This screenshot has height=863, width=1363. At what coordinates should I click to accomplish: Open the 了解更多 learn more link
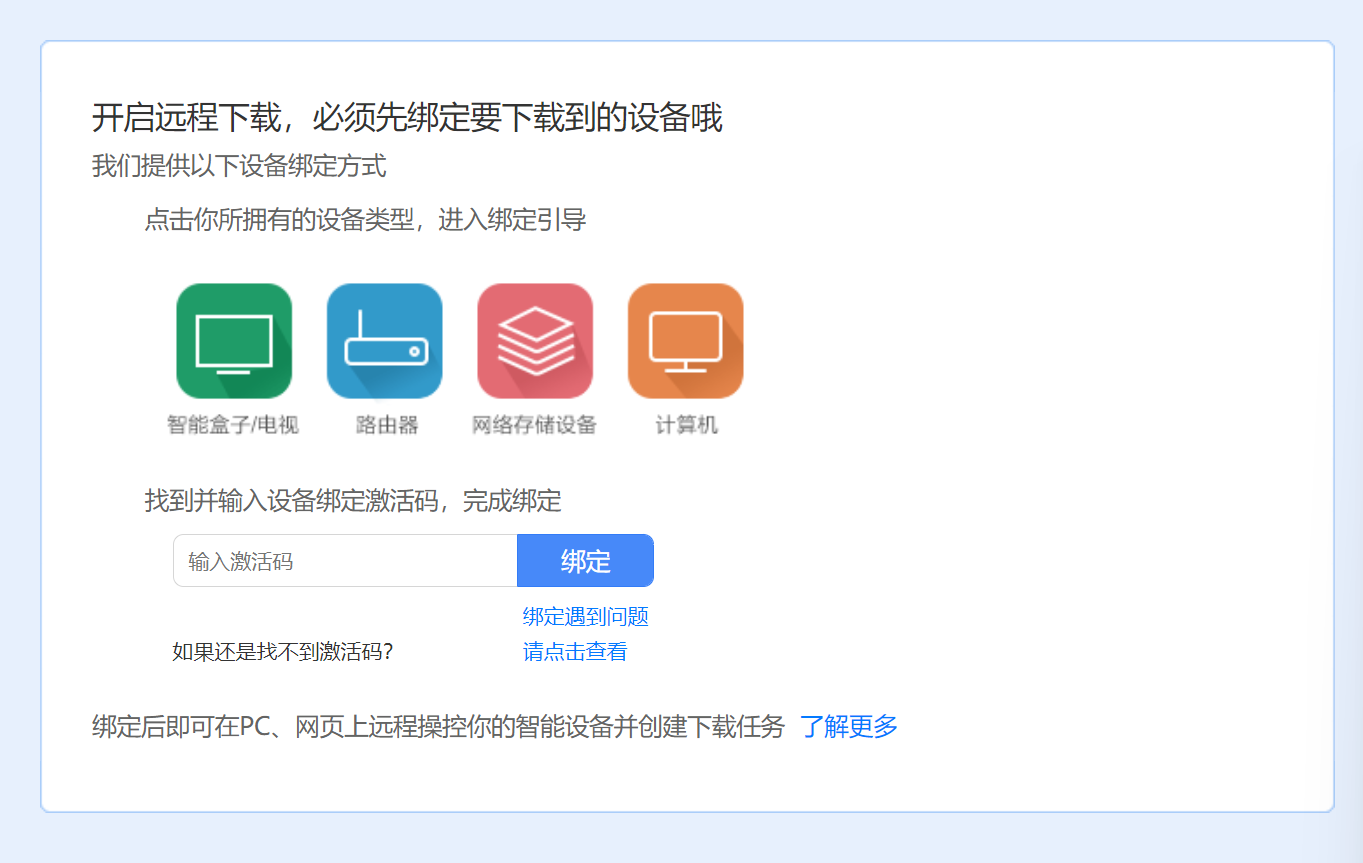(849, 727)
